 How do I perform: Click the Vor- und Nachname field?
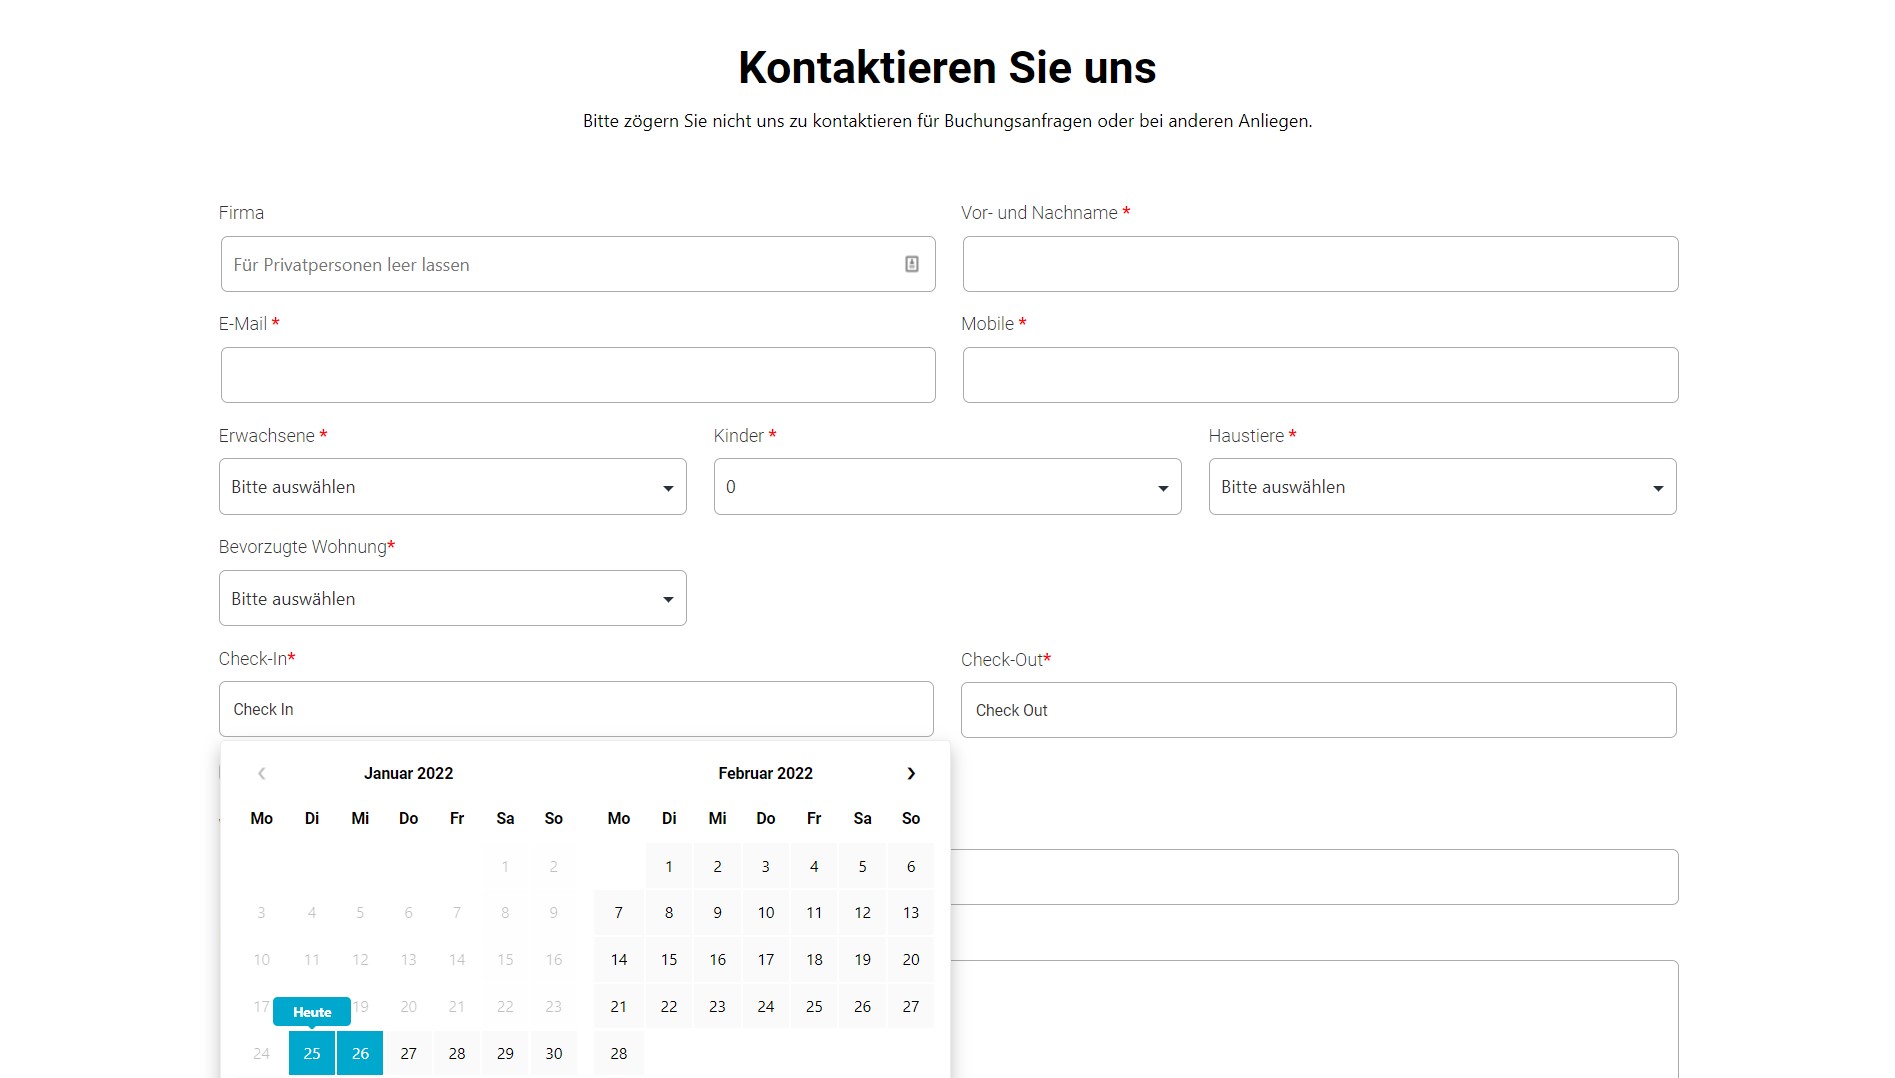pyautogui.click(x=1319, y=264)
